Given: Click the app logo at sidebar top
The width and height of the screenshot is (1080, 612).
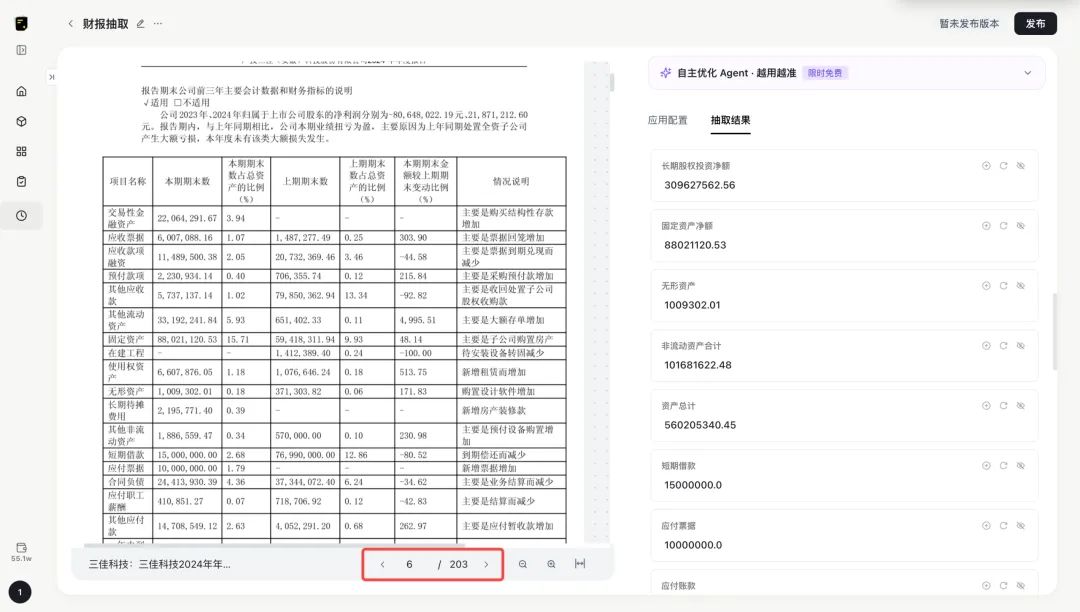Looking at the screenshot, I should coord(21,23).
